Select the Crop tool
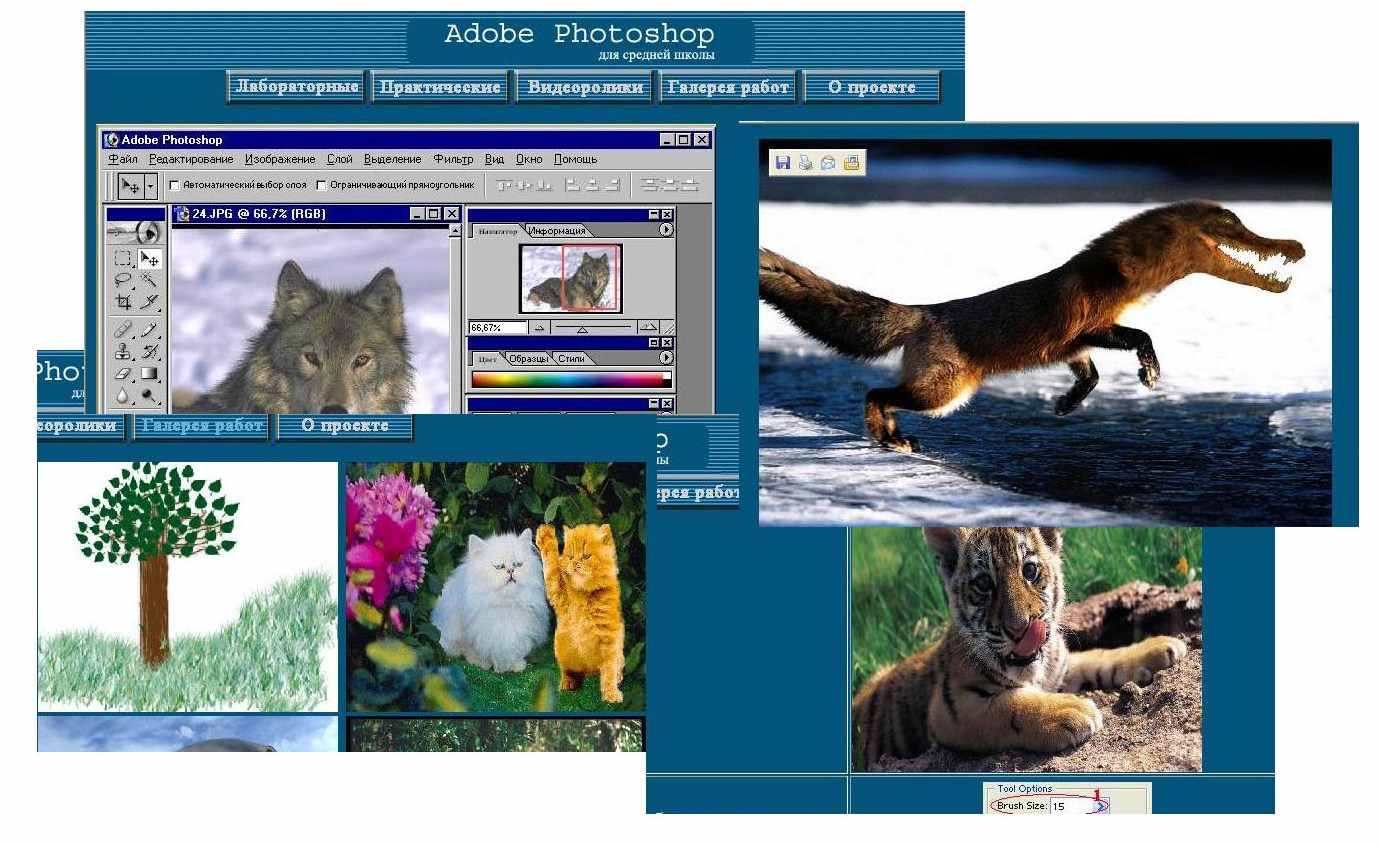Viewport: 1380px width, 845px height. pos(123,301)
